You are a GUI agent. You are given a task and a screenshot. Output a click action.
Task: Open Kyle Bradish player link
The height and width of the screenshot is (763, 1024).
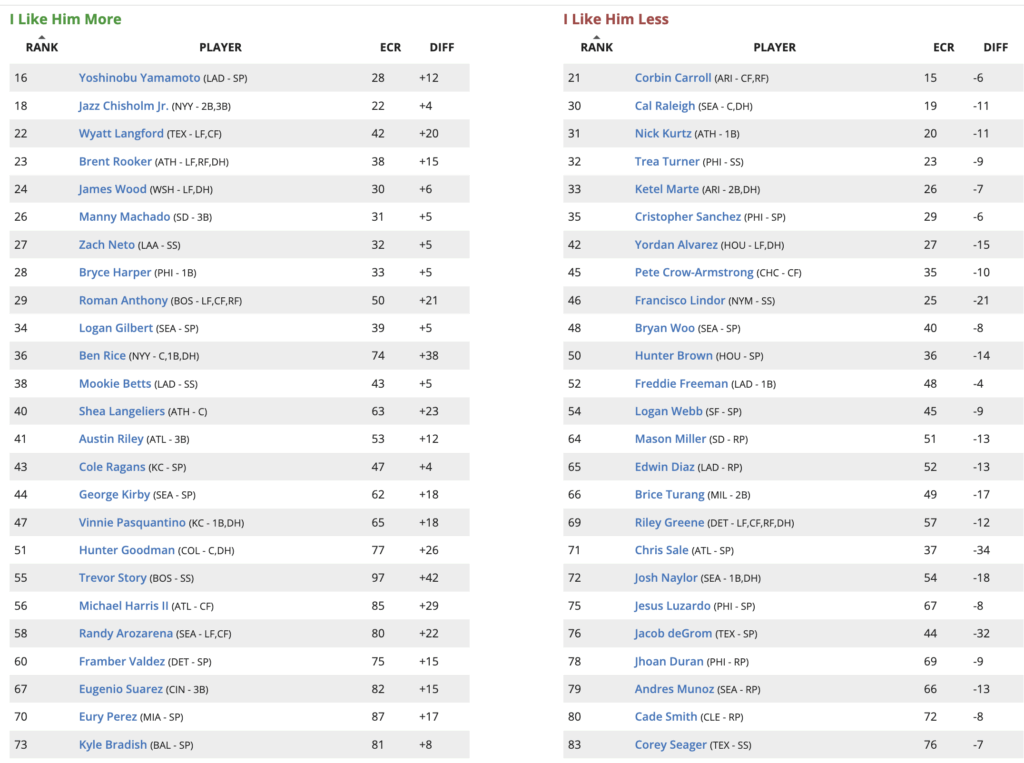[112, 745]
